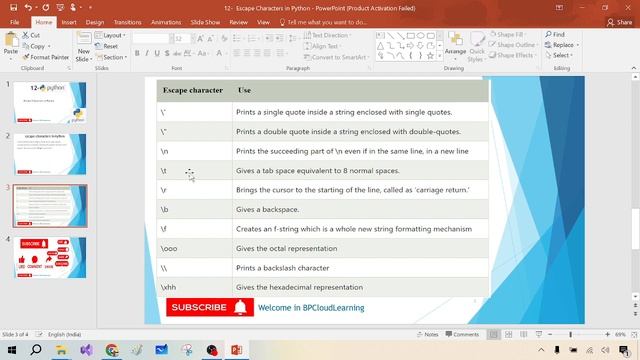Increase font size button
This screenshot has width=640, height=360.
(x=200, y=39)
